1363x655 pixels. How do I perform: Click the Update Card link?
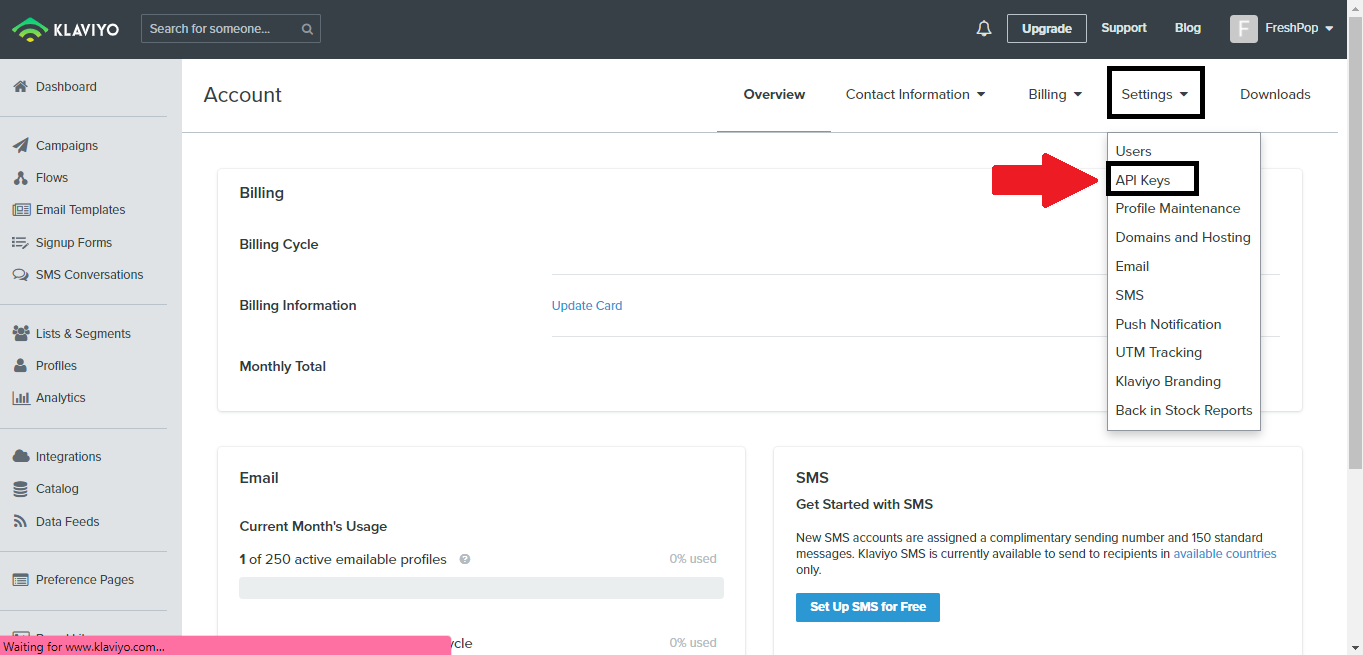[x=587, y=306]
